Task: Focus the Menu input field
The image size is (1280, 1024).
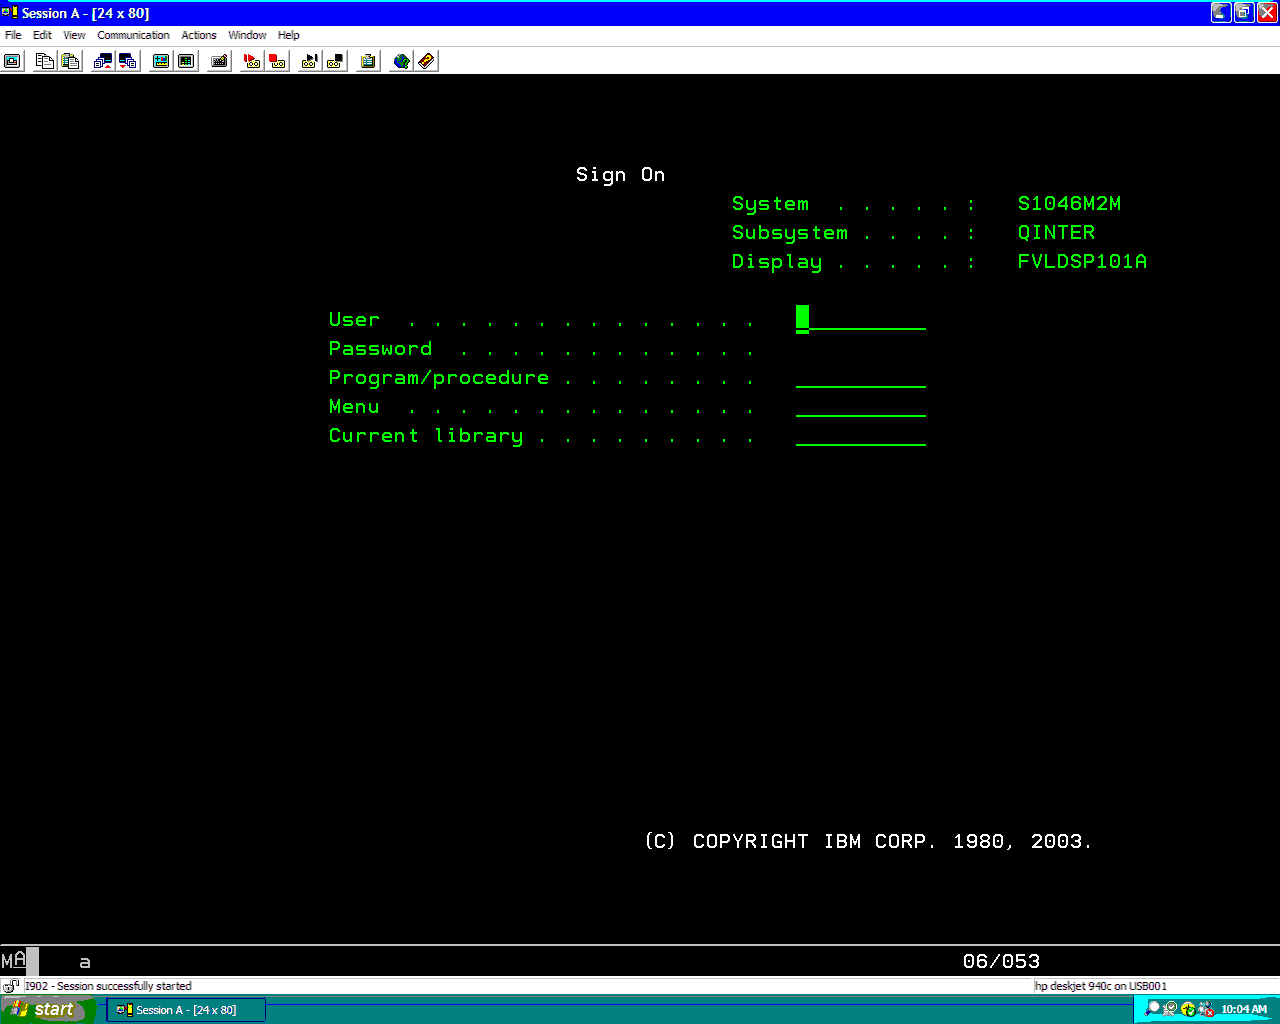Action: coord(860,406)
